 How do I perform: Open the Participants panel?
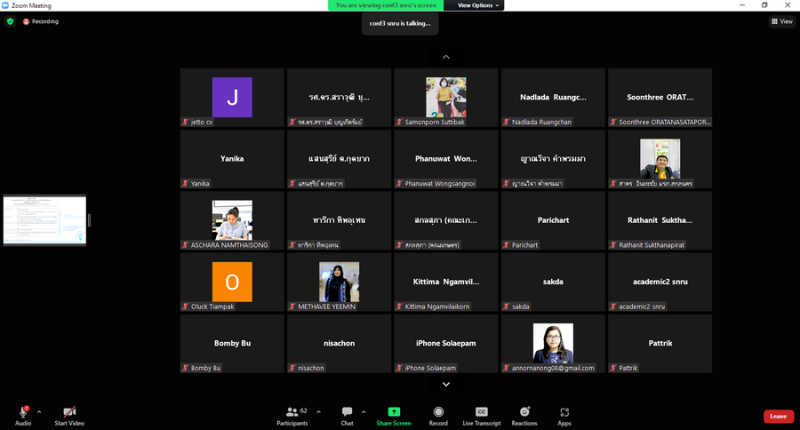(x=291, y=412)
